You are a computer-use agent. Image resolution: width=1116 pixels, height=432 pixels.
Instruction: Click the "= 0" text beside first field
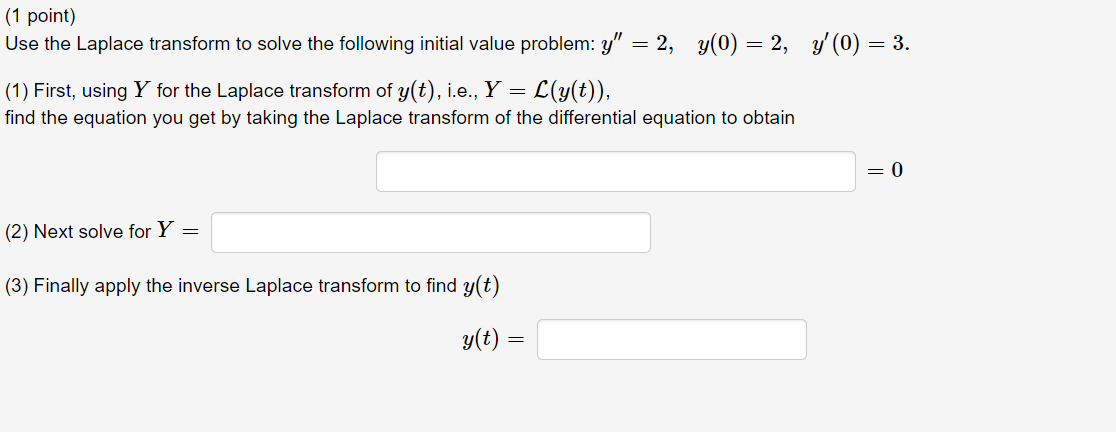click(885, 171)
